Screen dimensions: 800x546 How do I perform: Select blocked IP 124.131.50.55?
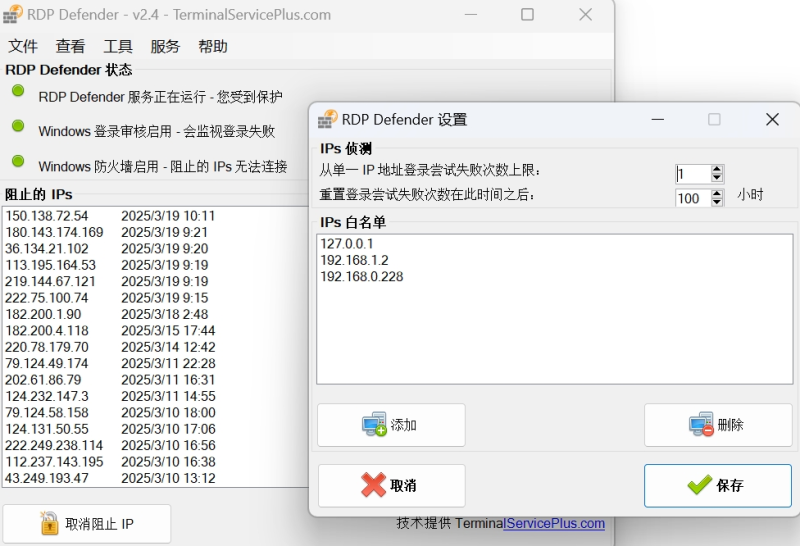click(x=46, y=429)
